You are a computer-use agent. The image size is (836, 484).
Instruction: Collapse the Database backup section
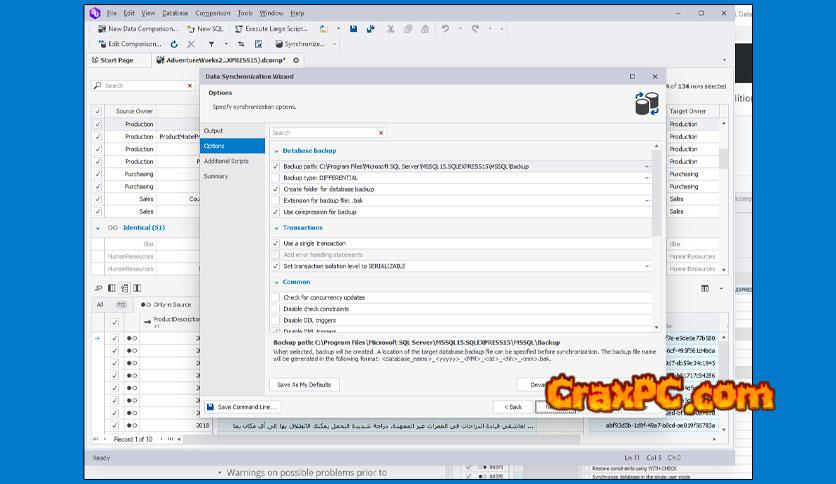tap(275, 150)
